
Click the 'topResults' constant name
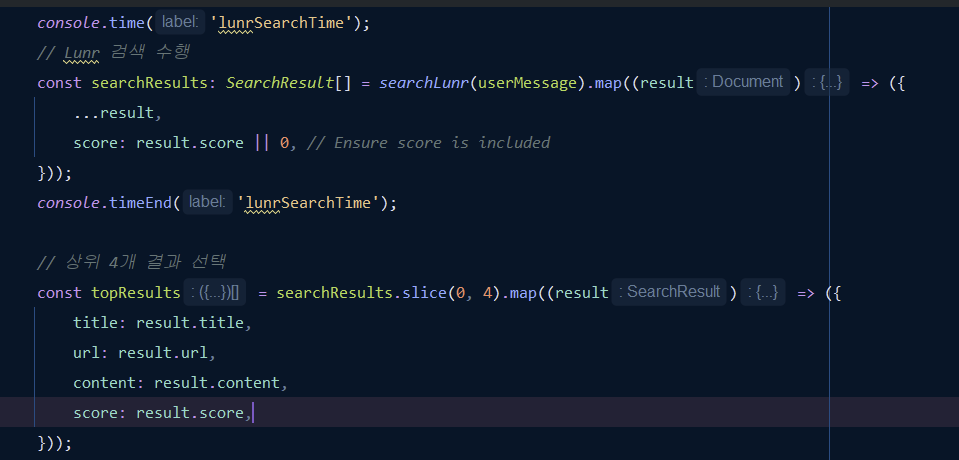pyautogui.click(x=136, y=293)
